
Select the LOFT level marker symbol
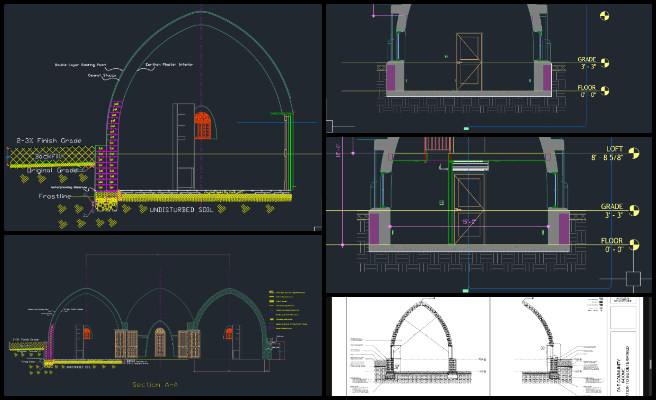point(634,153)
